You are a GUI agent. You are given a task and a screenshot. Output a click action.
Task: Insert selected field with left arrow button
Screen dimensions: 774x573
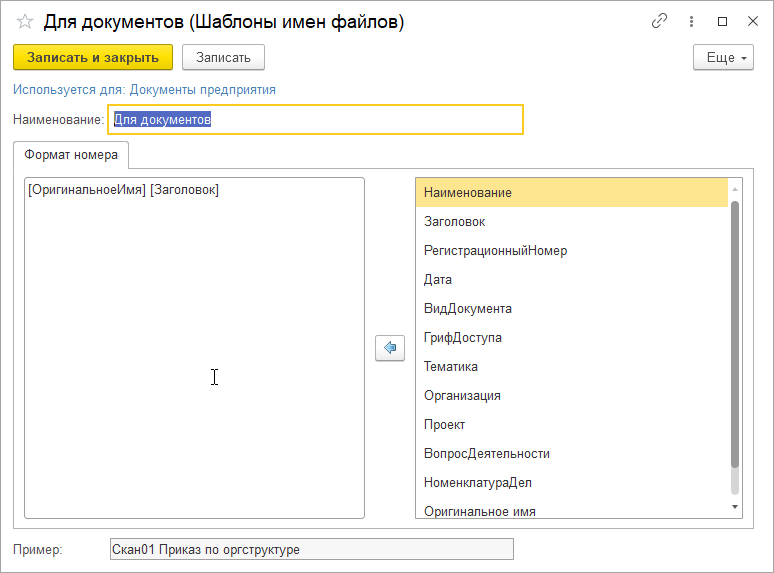tap(389, 348)
